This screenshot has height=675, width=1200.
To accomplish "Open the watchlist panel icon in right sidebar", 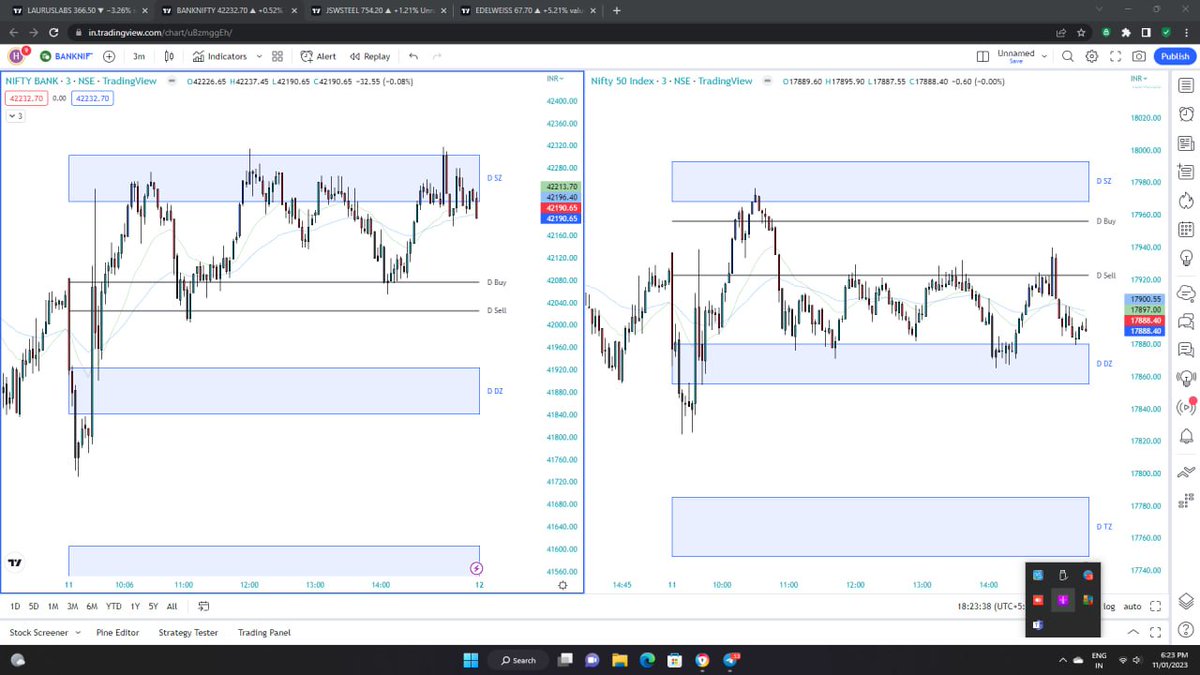I will [1185, 87].
